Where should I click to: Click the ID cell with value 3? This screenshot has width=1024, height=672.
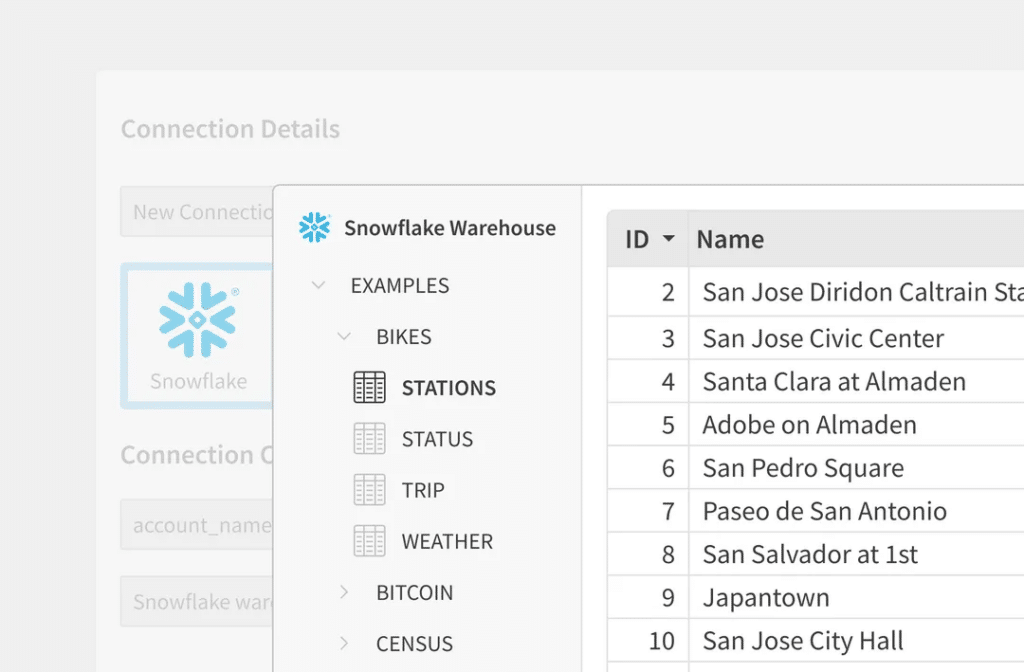tap(648, 338)
